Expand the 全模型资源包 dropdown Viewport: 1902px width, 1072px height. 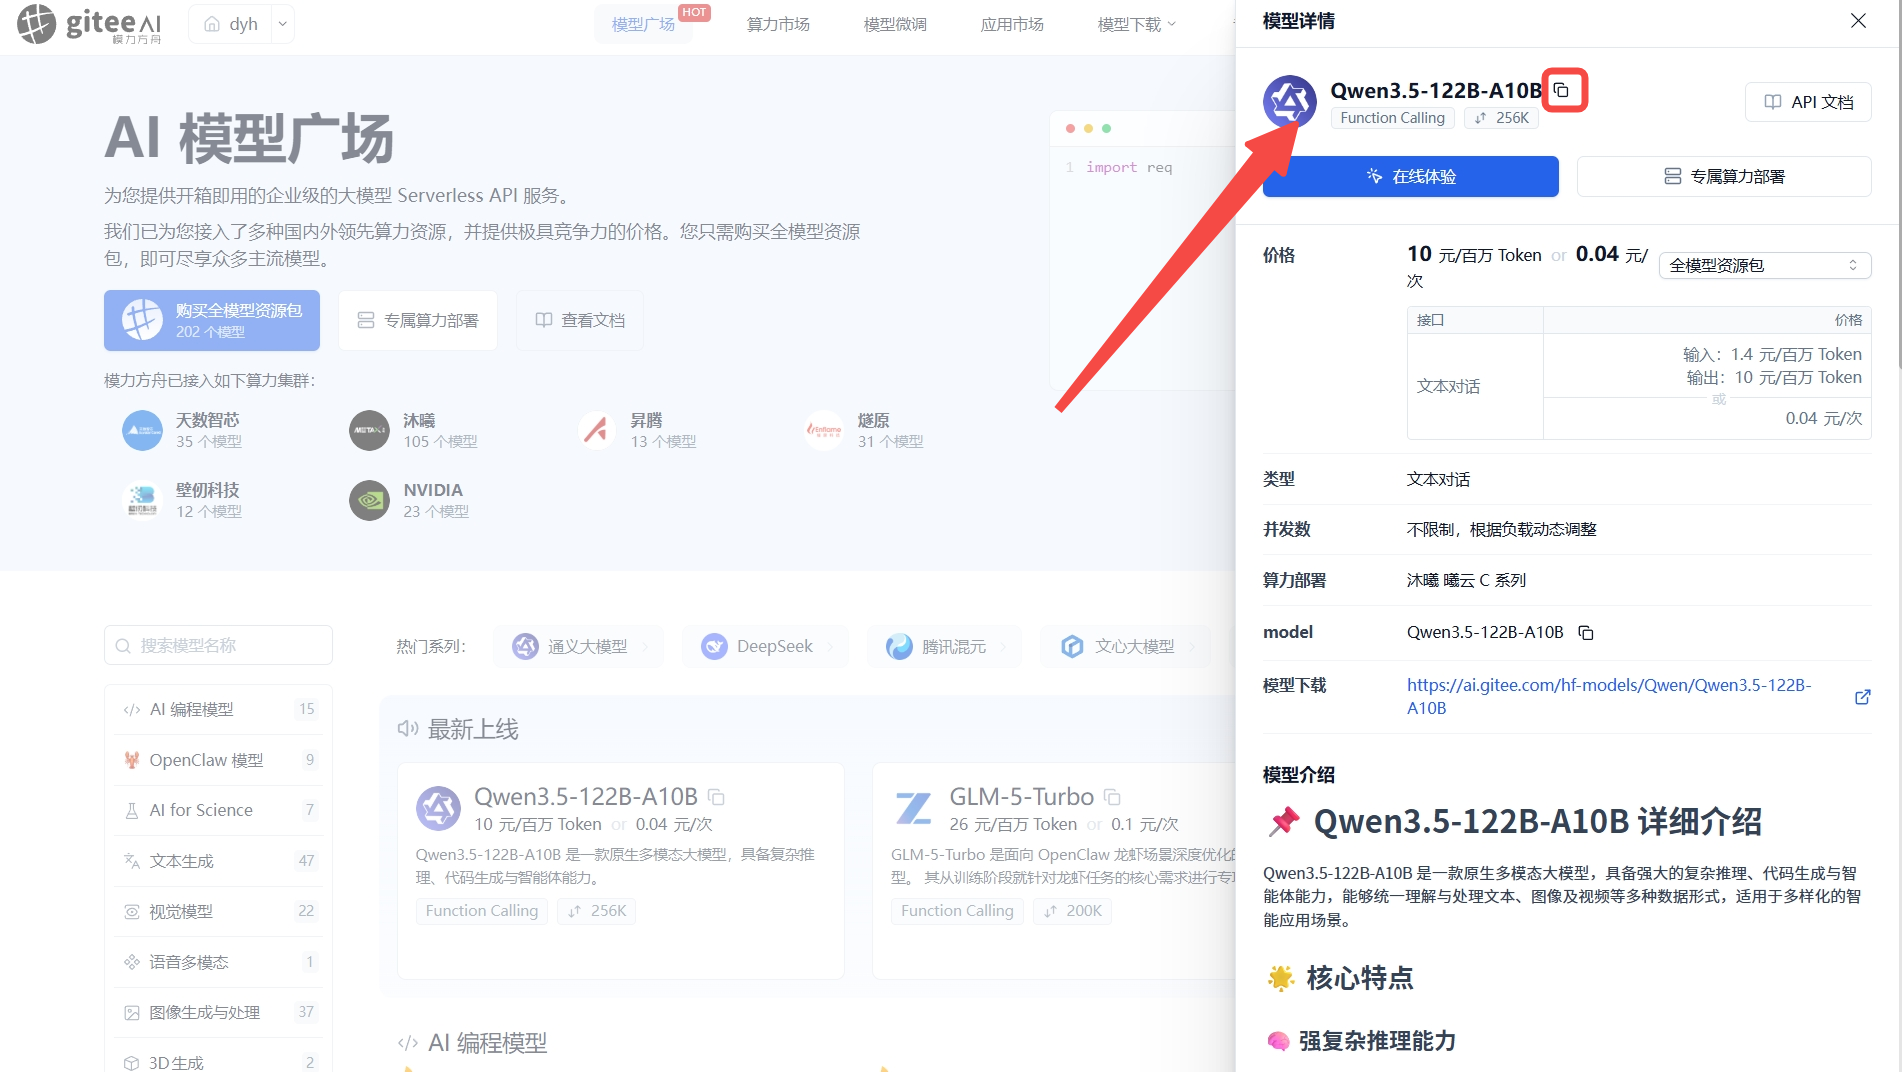(1764, 265)
